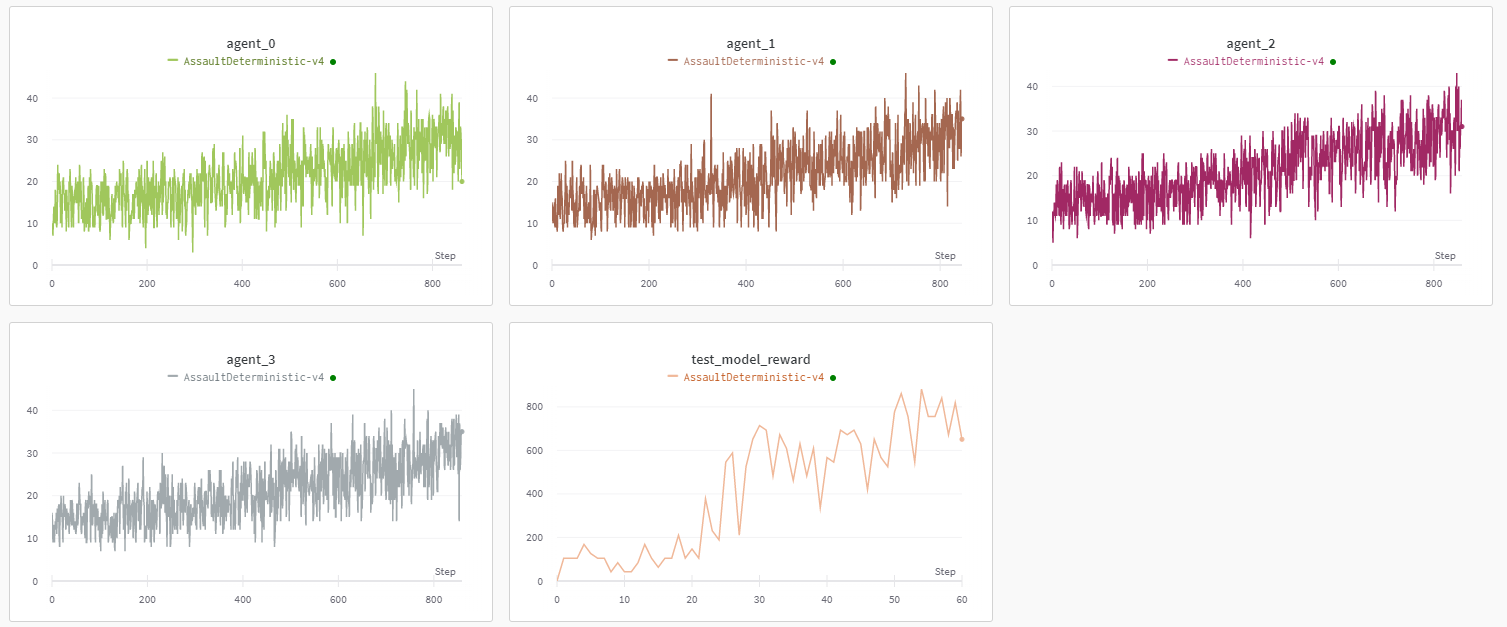Click the Step axis label in test_model_reward chart
Screen dimensions: 1507x627
(x=945, y=572)
